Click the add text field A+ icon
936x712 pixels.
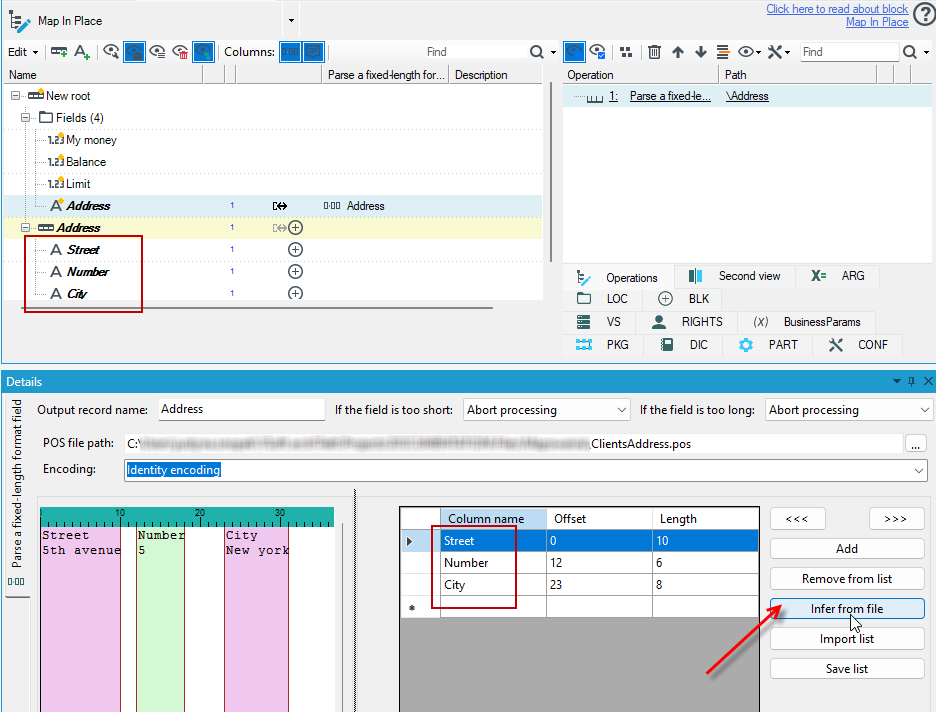click(x=82, y=52)
